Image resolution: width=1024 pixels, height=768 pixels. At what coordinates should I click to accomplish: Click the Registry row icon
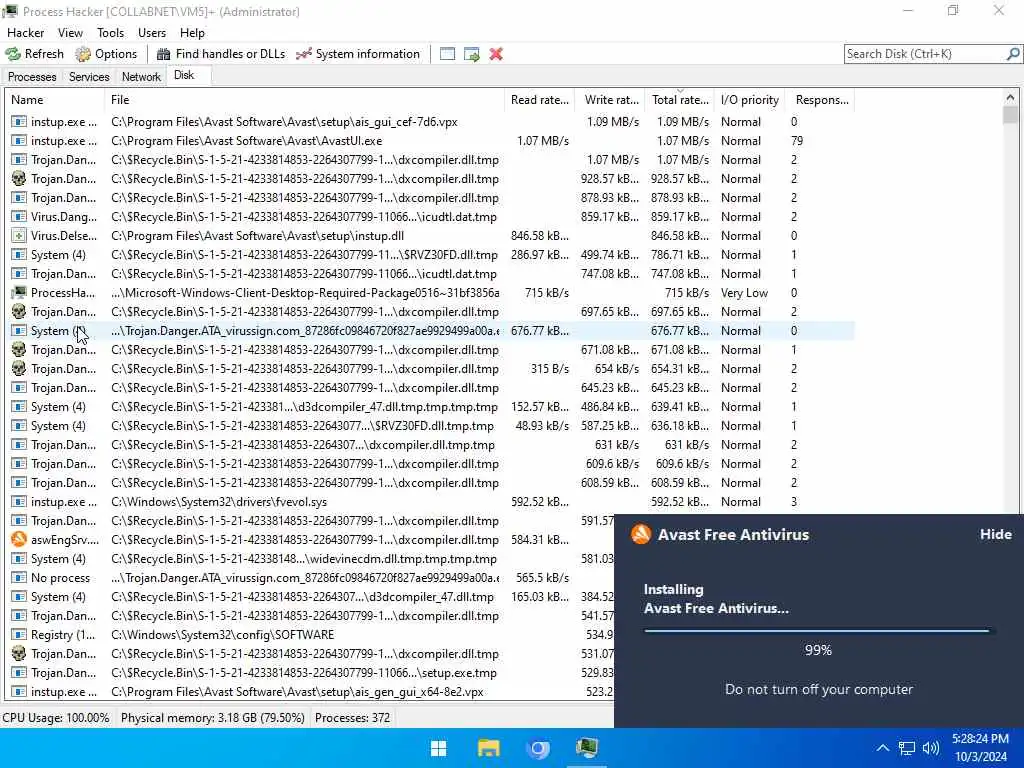[x=20, y=635]
